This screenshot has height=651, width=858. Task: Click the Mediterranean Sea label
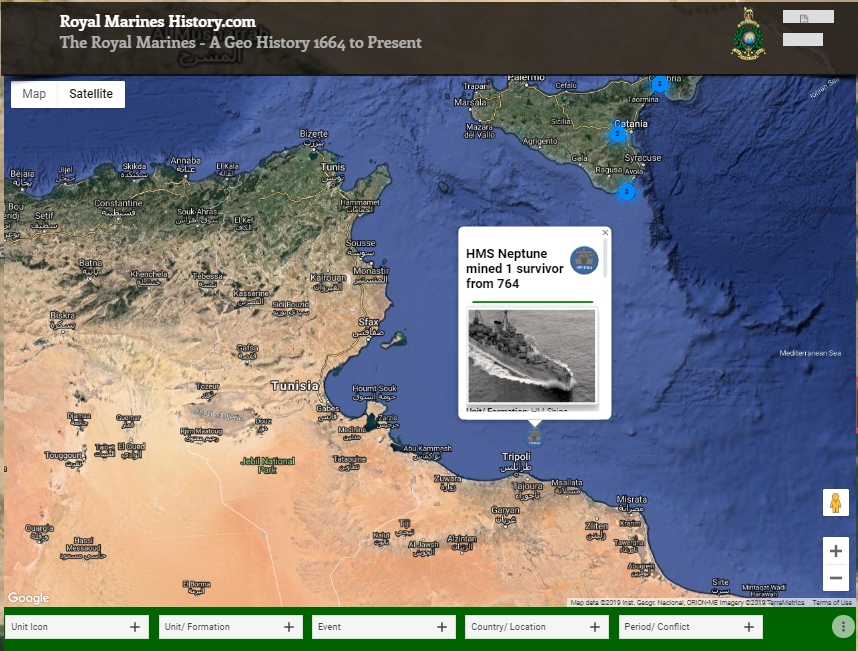tap(810, 353)
